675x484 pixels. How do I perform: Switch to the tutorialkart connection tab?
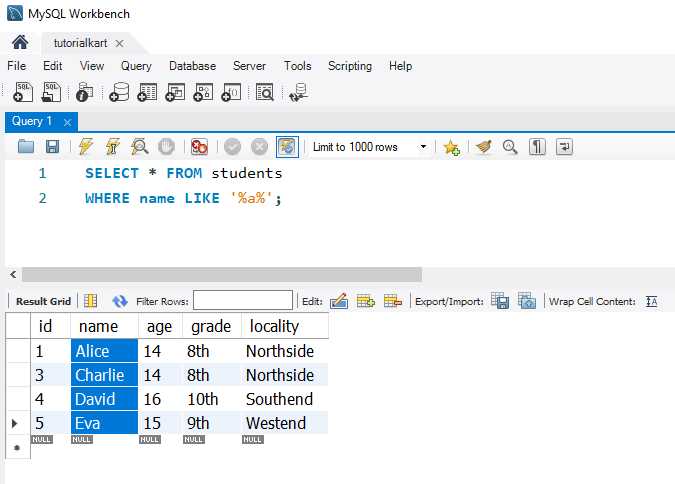(x=73, y=43)
